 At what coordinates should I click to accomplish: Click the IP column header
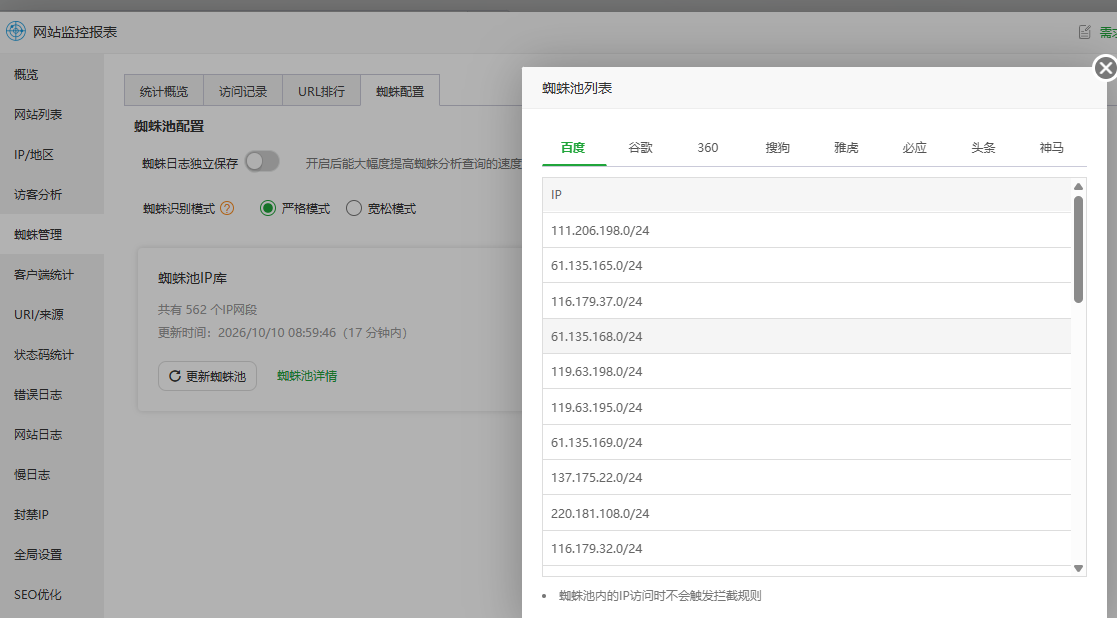tap(807, 194)
